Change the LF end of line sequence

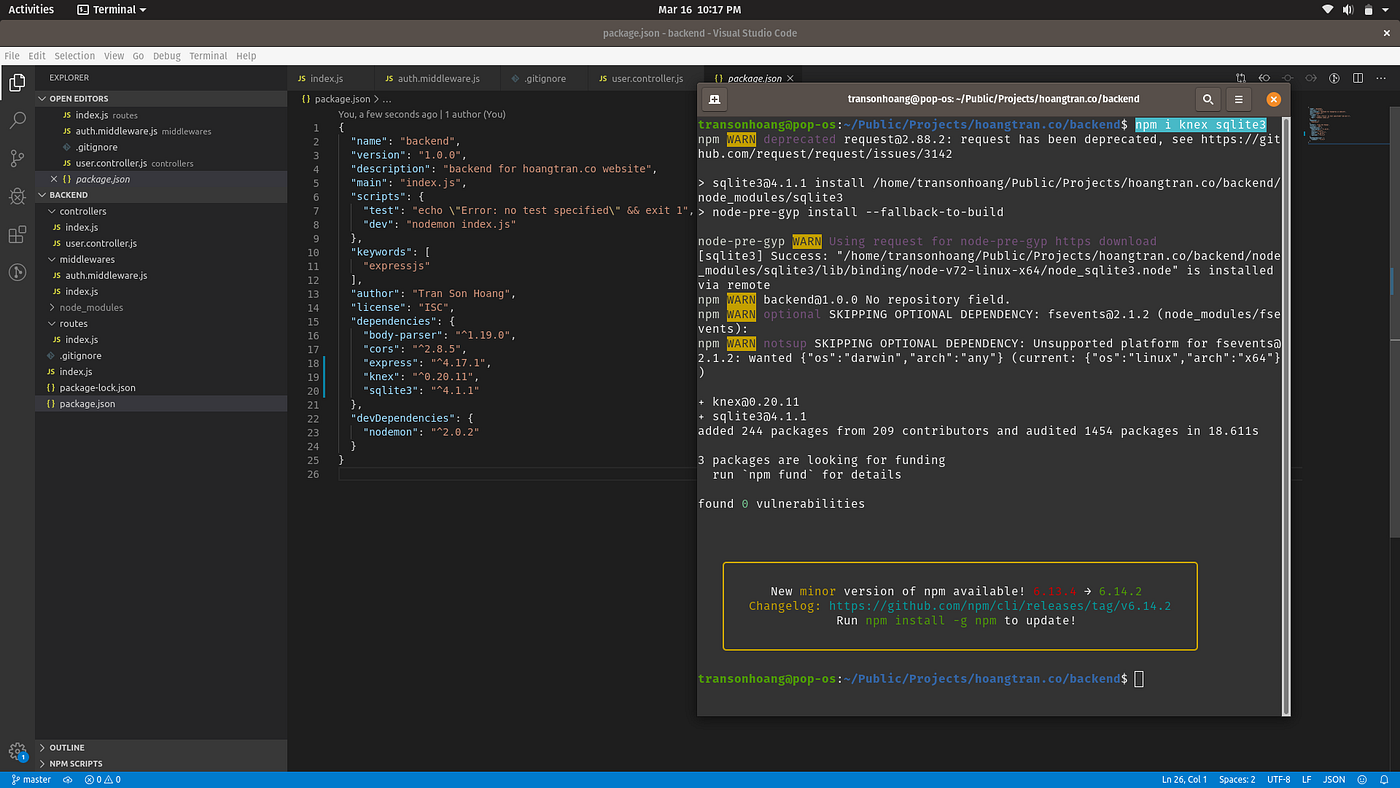(1306, 779)
